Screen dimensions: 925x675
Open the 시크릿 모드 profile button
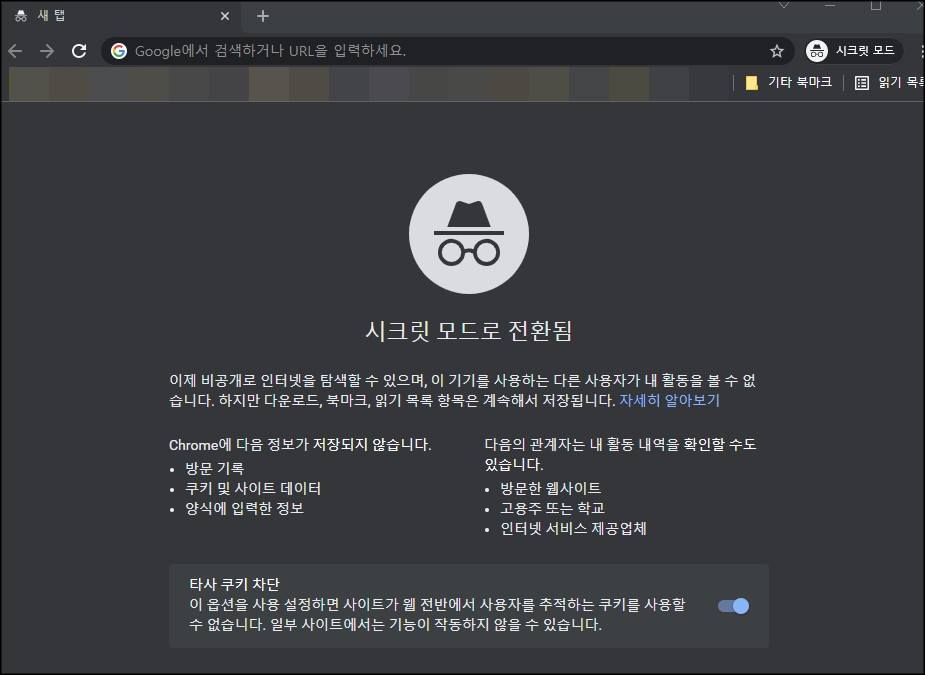(x=853, y=51)
